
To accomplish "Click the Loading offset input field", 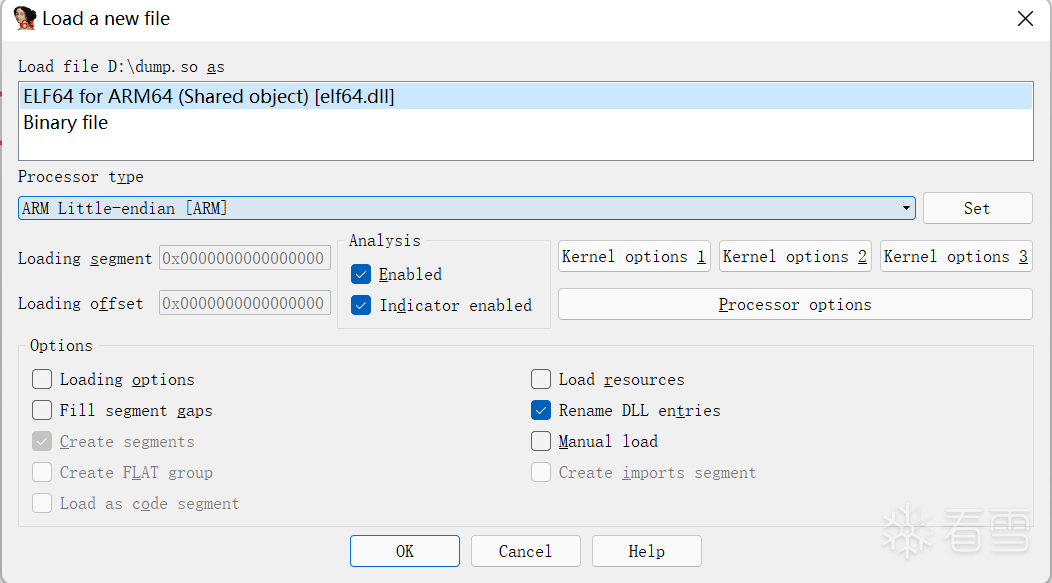I will [245, 303].
